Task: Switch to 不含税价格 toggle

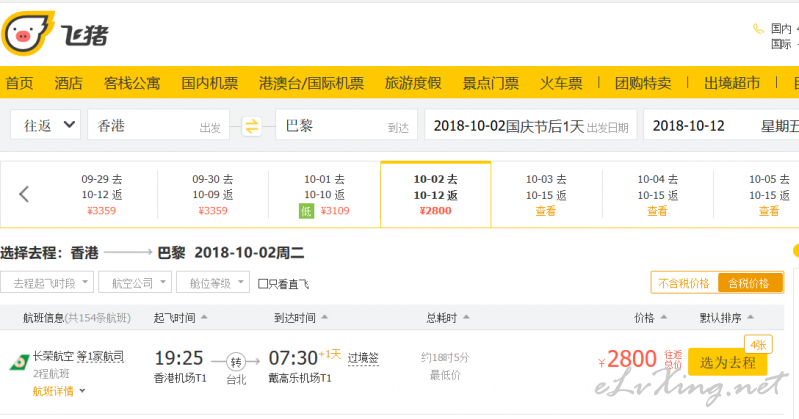Action: (x=684, y=283)
